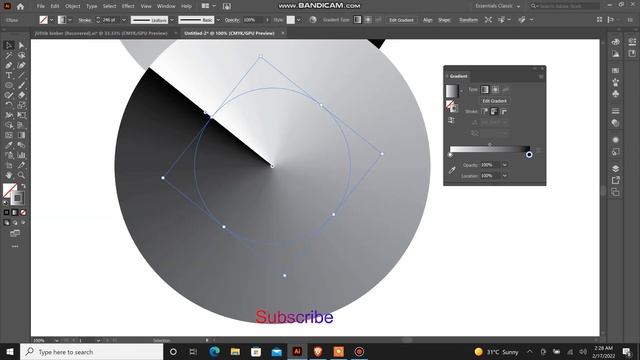Click Edit Gradient button in control bar

click(401, 20)
